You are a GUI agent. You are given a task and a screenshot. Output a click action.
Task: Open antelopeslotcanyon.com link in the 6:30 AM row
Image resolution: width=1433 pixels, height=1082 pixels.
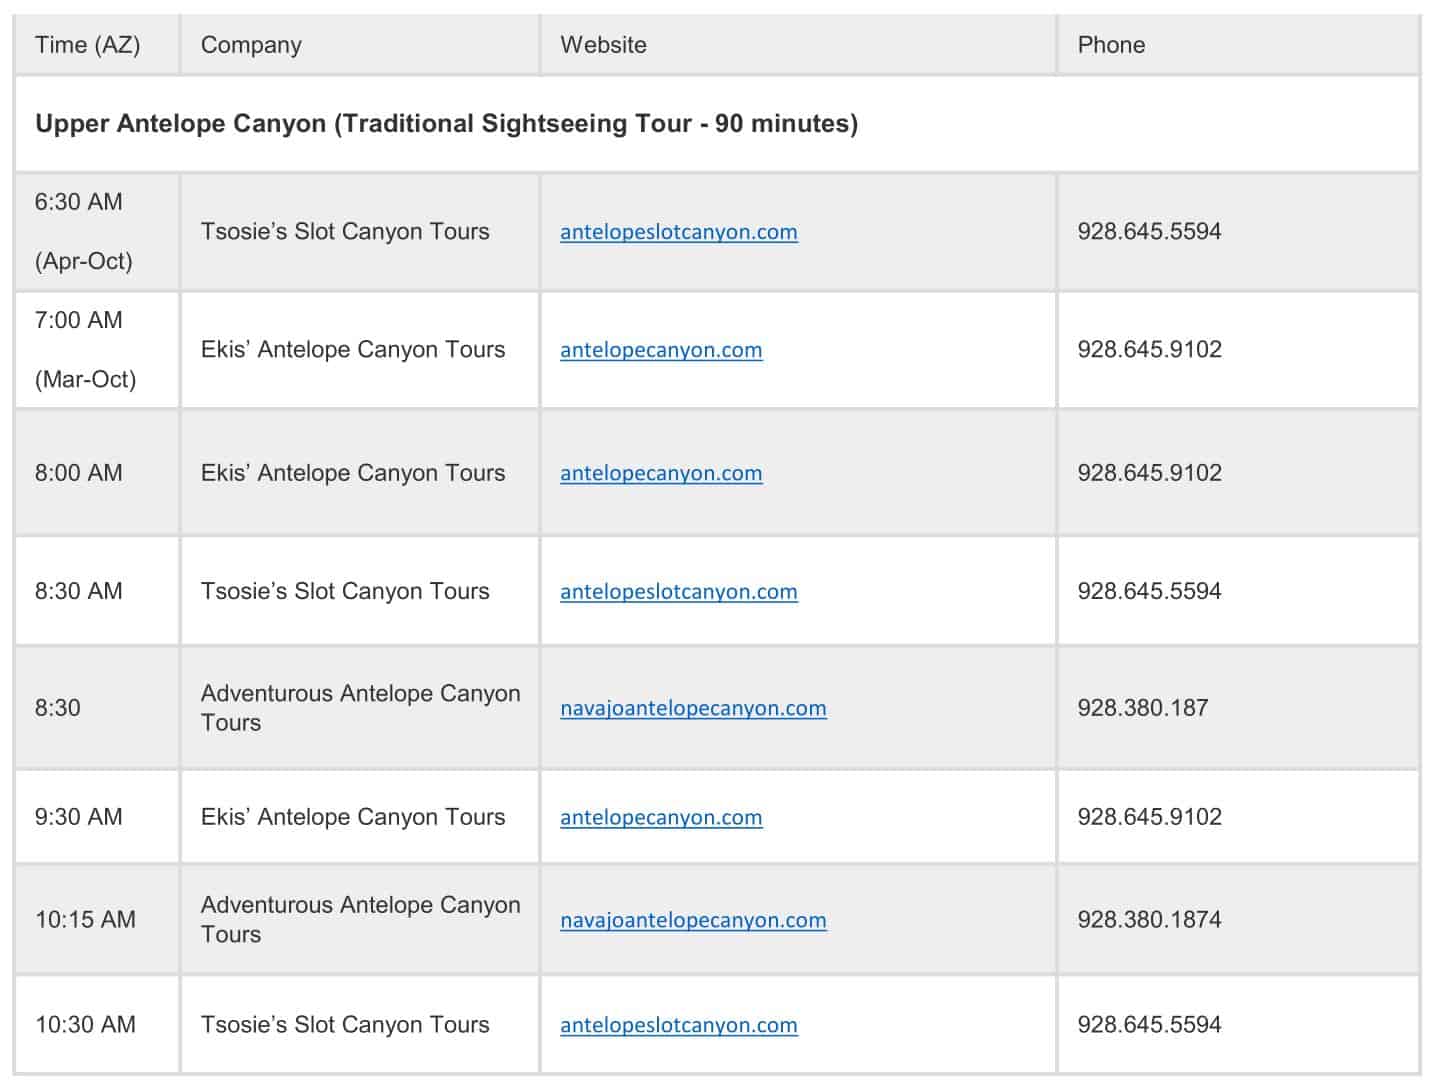click(678, 232)
